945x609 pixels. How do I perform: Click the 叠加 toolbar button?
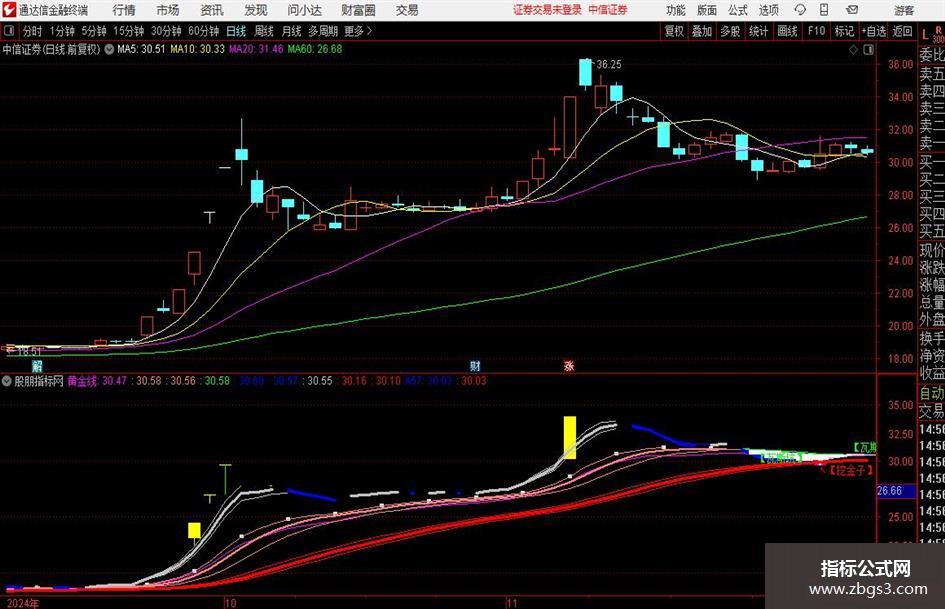pyautogui.click(x=702, y=31)
